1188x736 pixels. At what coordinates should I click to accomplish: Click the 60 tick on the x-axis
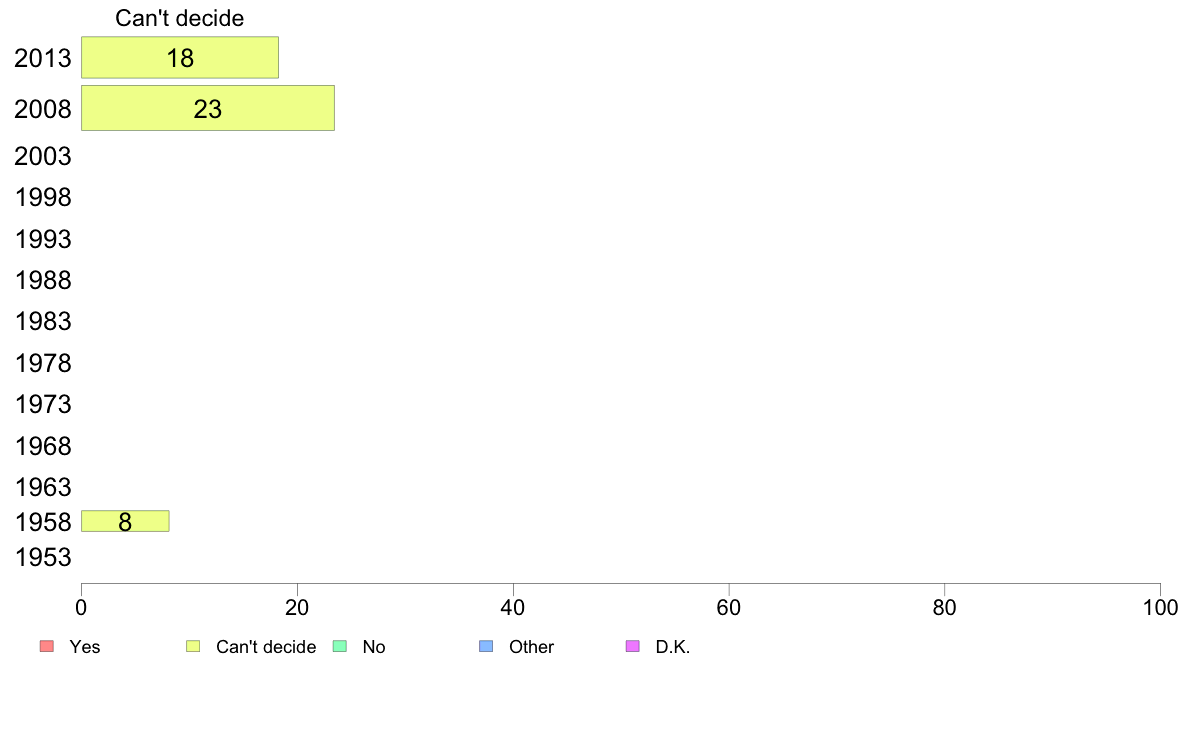(729, 607)
